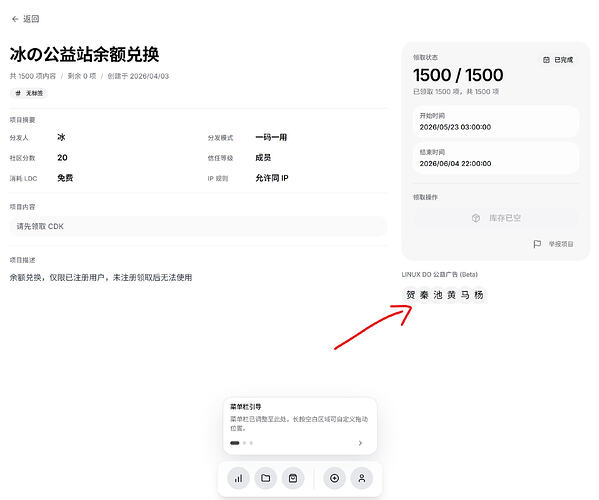The height and width of the screenshot is (500, 599).
Task: Open the bar chart dashboard icon
Action: pyautogui.click(x=238, y=478)
